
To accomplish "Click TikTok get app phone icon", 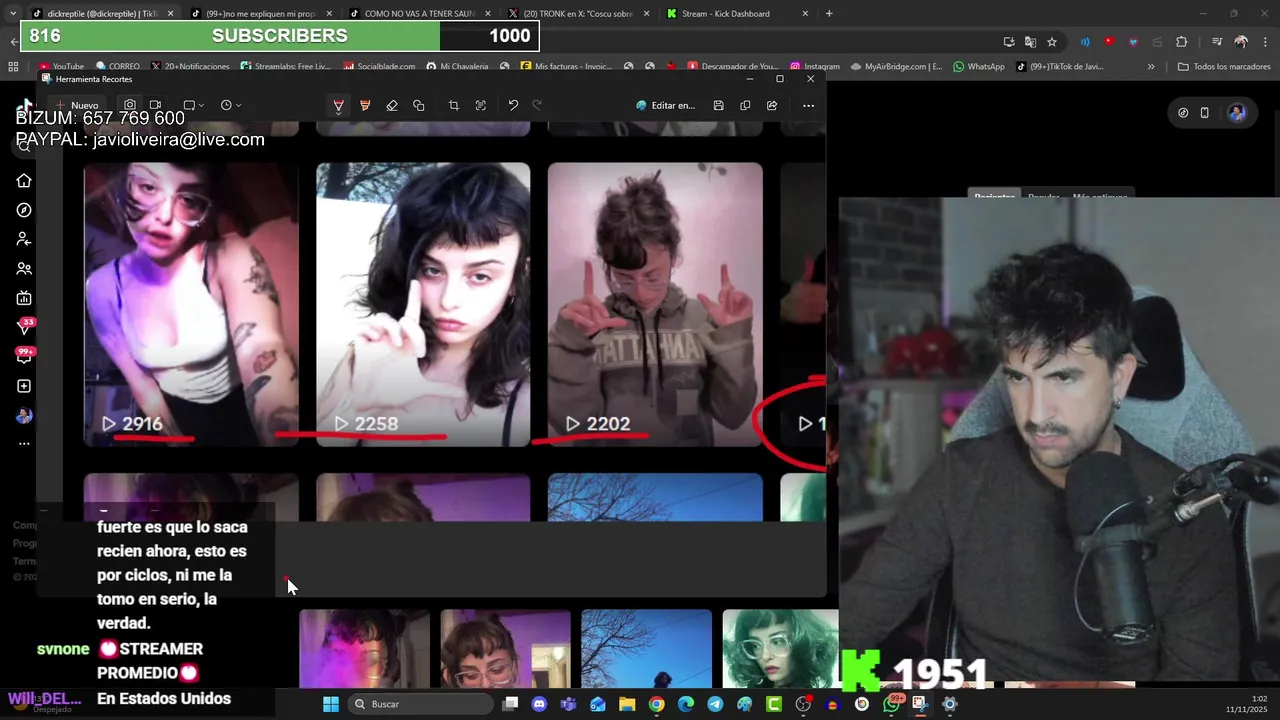I will click(x=1205, y=113).
